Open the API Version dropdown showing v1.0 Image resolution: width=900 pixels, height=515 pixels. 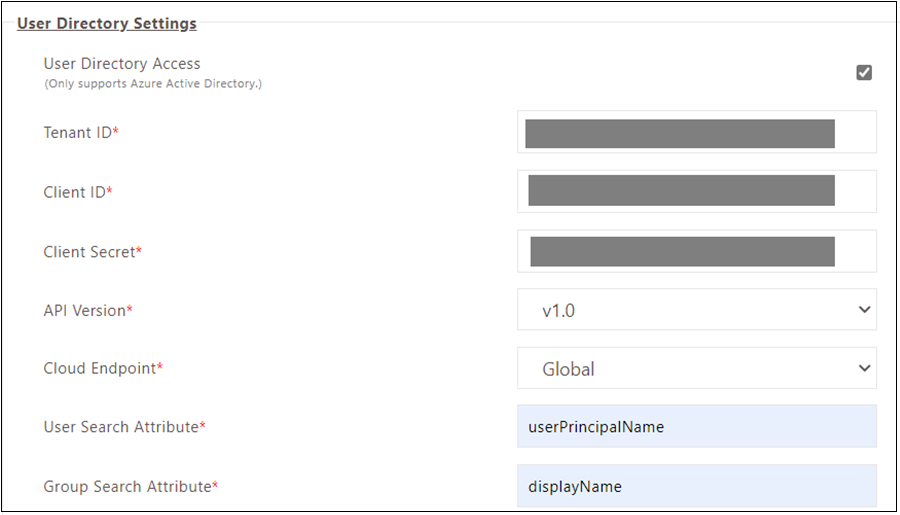[697, 309]
